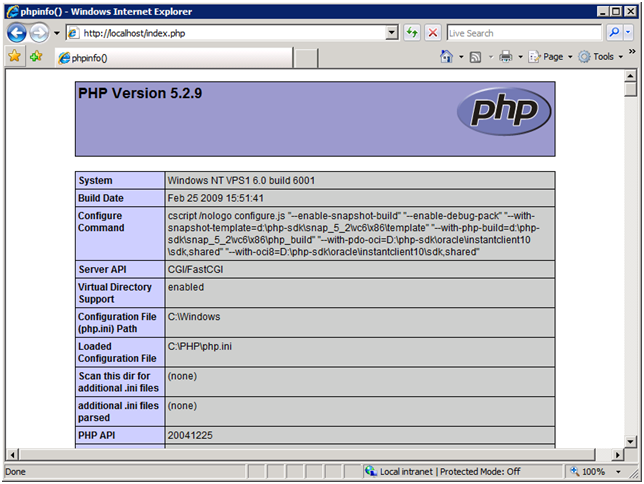The image size is (644, 484).
Task: Expand the Print options dropdown arrow
Action: (520, 57)
